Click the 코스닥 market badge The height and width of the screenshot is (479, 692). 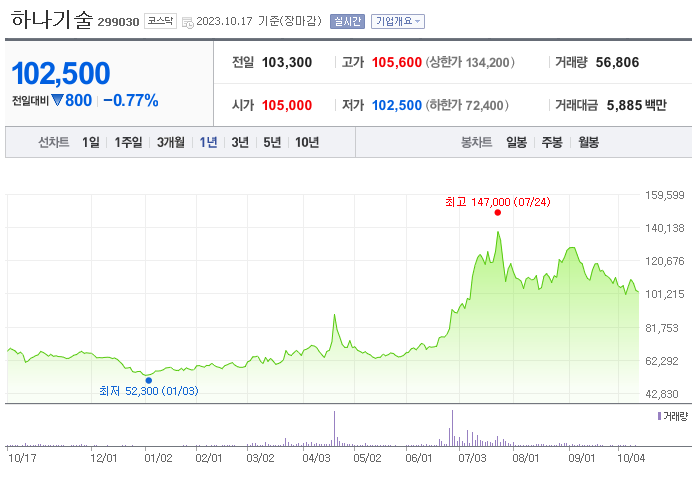coord(160,21)
